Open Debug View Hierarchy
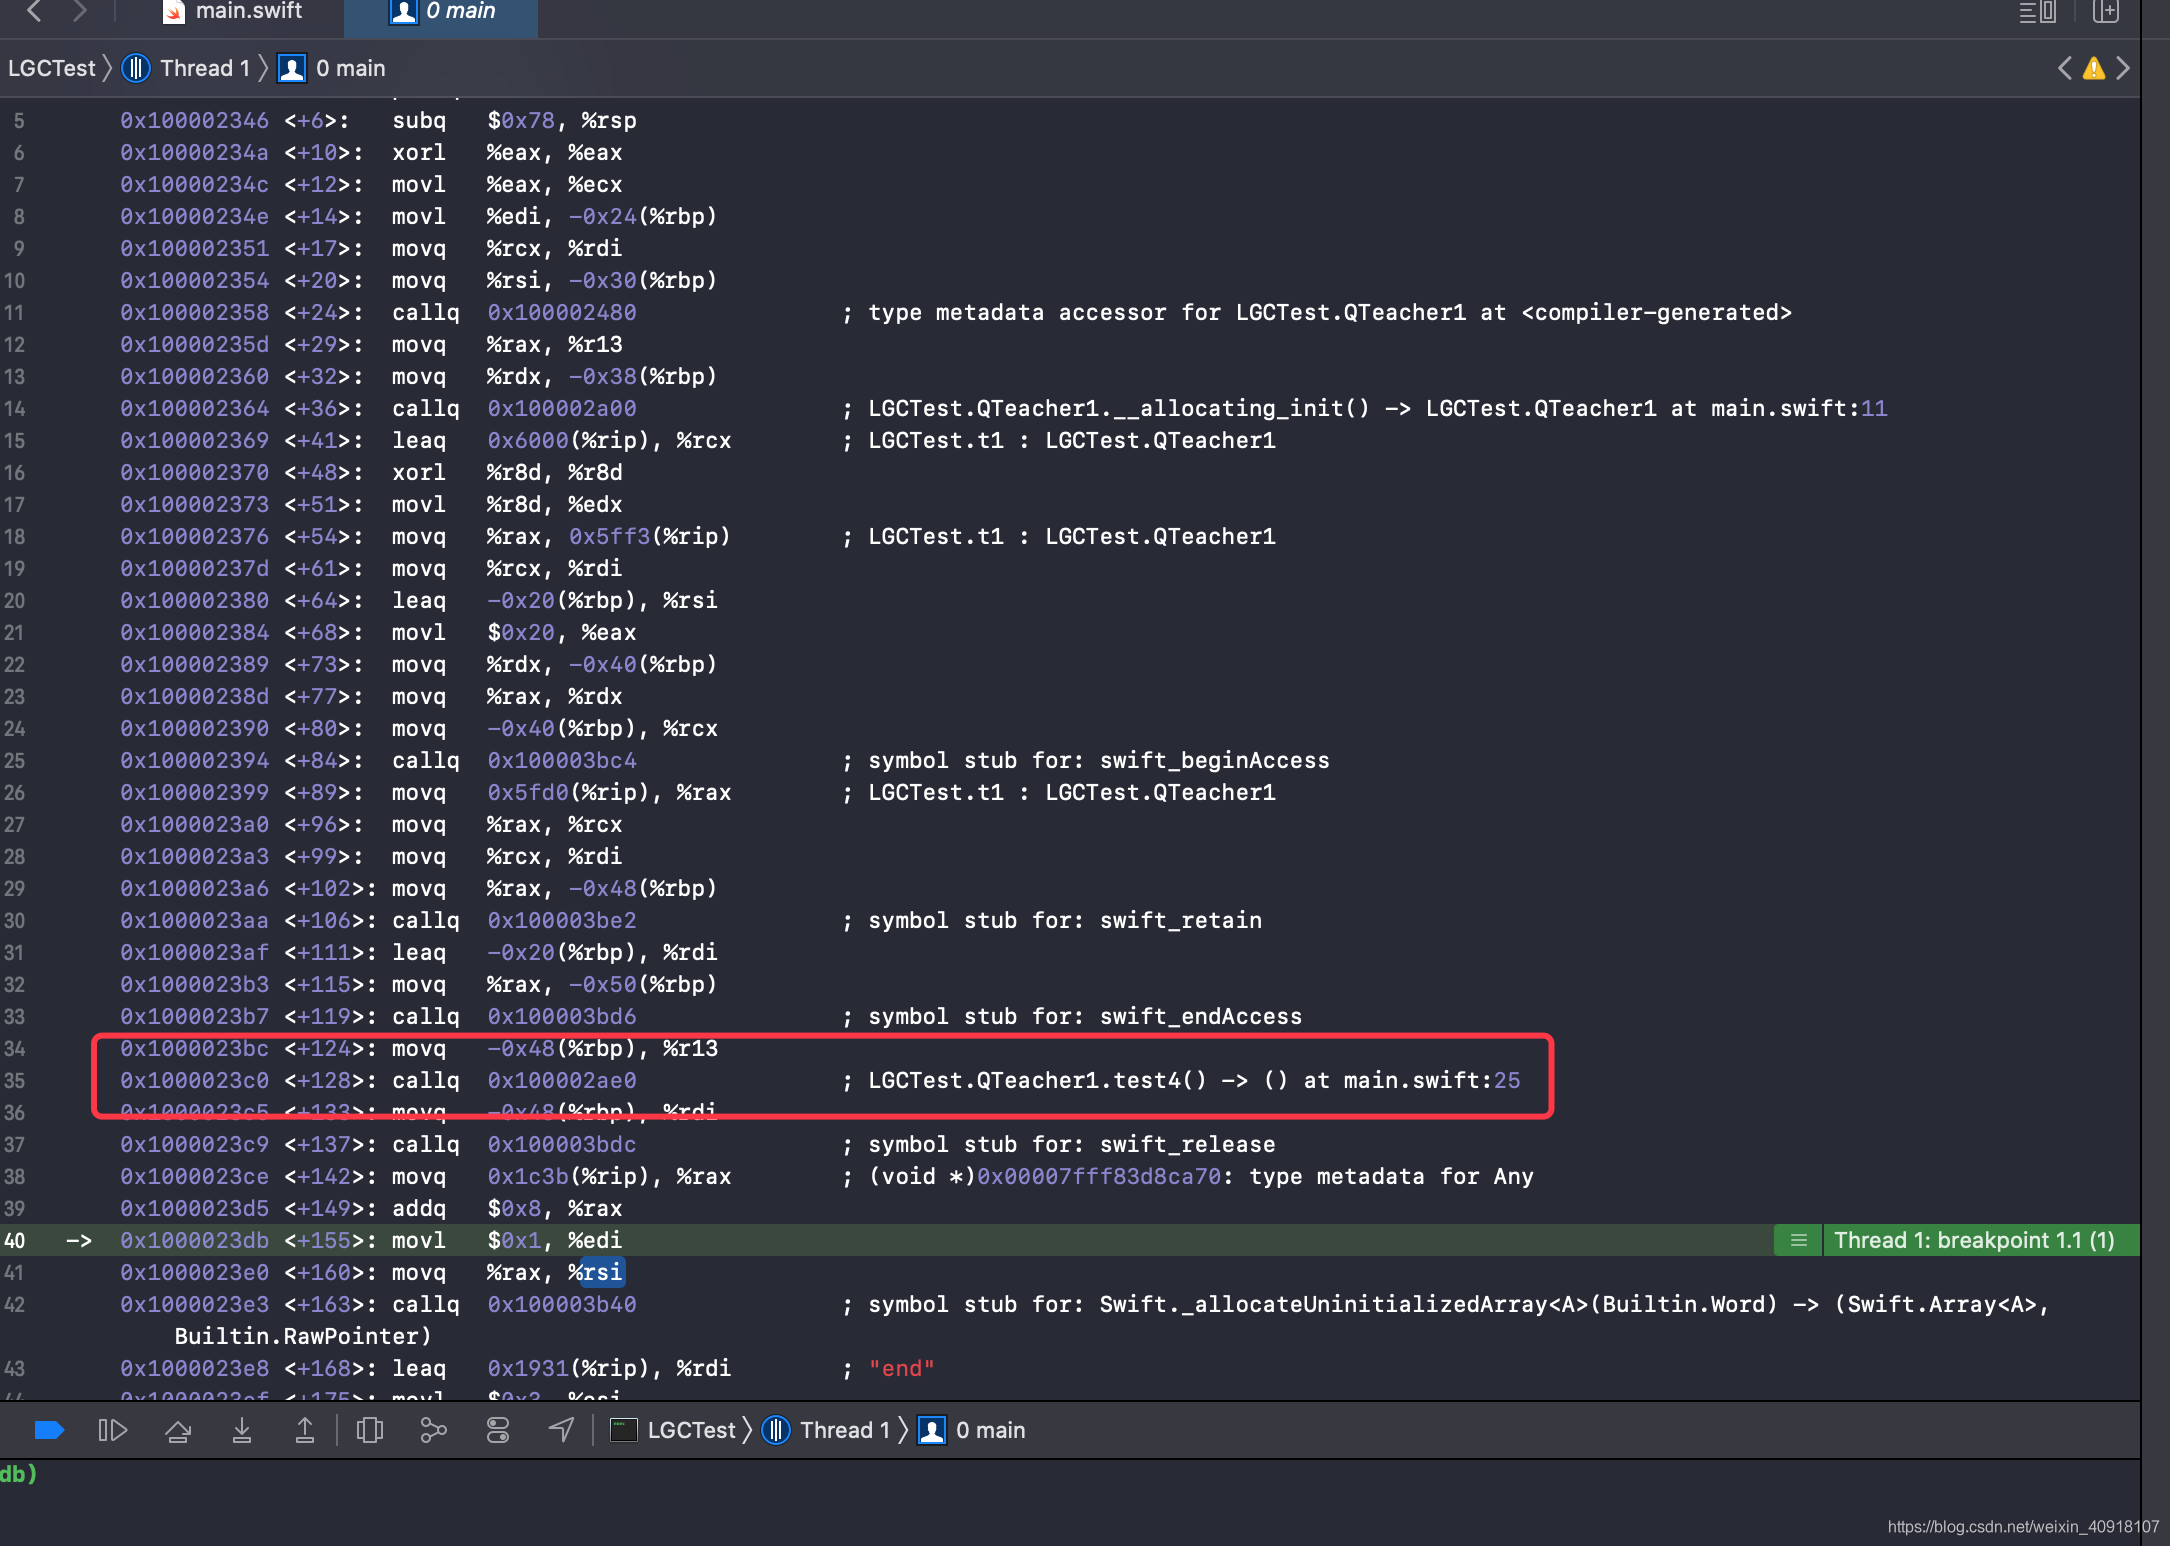 click(370, 1431)
